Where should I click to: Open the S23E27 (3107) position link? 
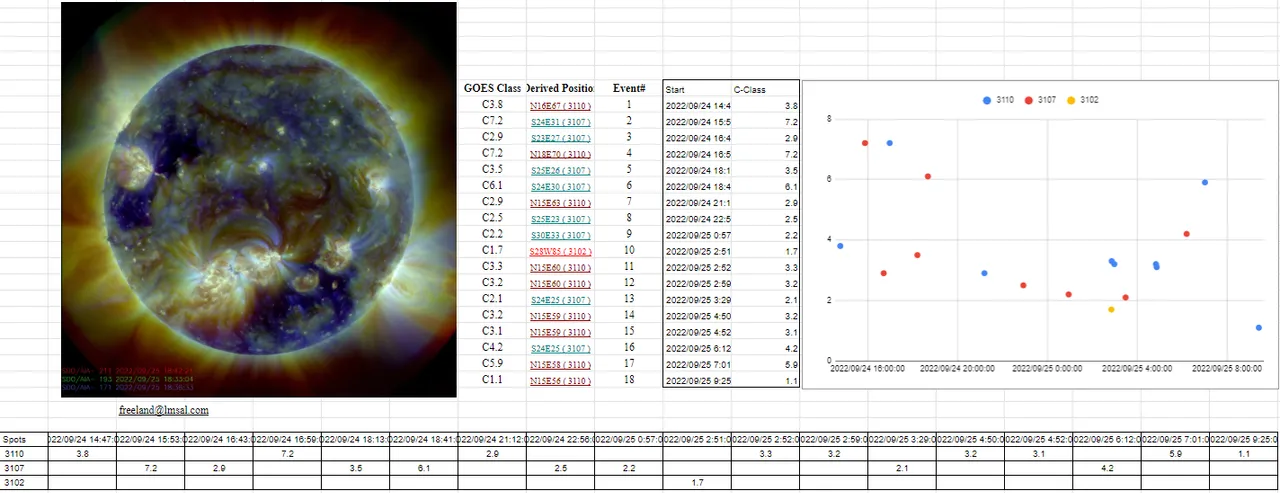560,137
